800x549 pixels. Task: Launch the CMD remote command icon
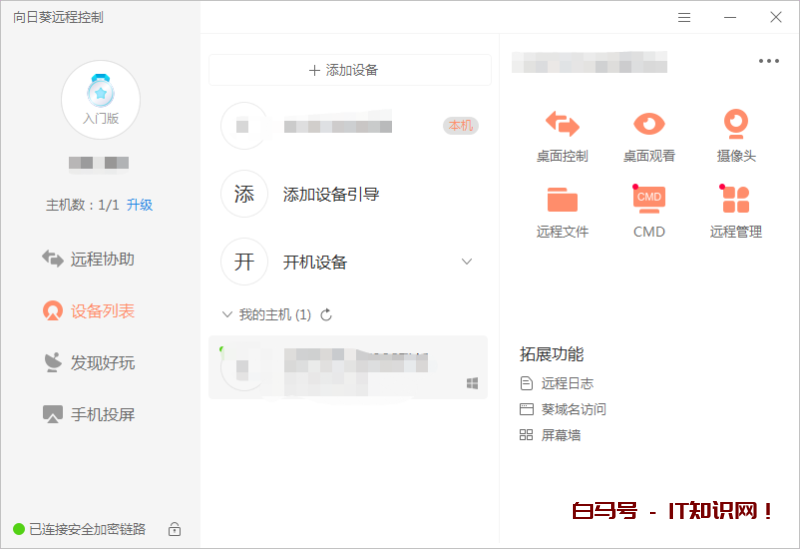(649, 200)
